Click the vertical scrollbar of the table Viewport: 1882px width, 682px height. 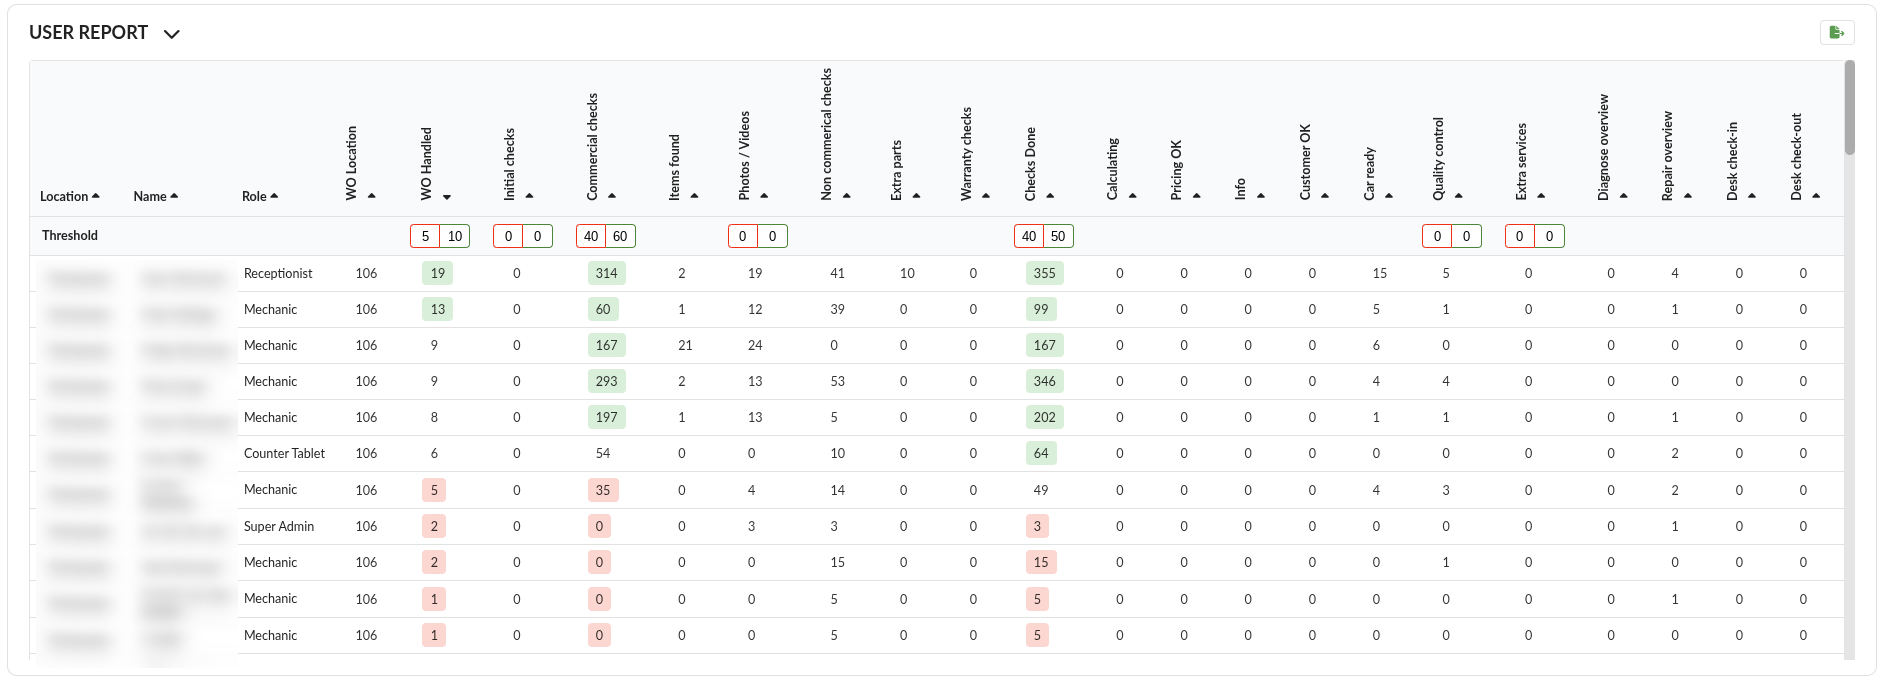[x=1849, y=110]
